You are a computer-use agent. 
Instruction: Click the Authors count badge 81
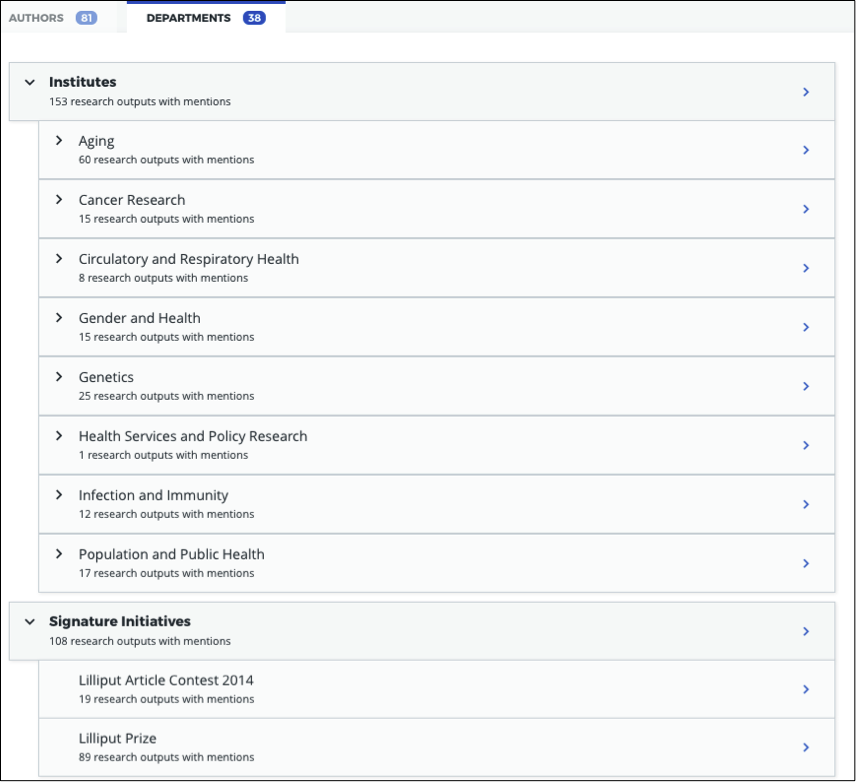coord(86,18)
